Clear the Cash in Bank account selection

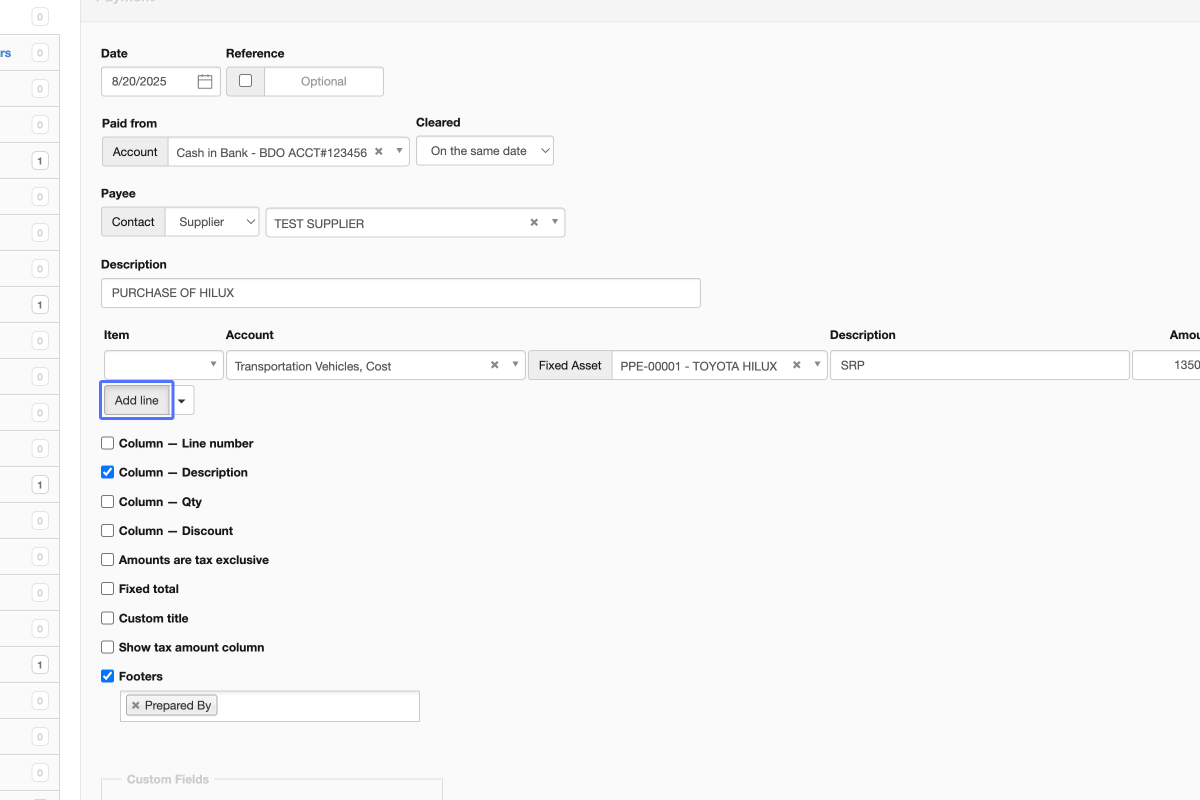click(378, 152)
